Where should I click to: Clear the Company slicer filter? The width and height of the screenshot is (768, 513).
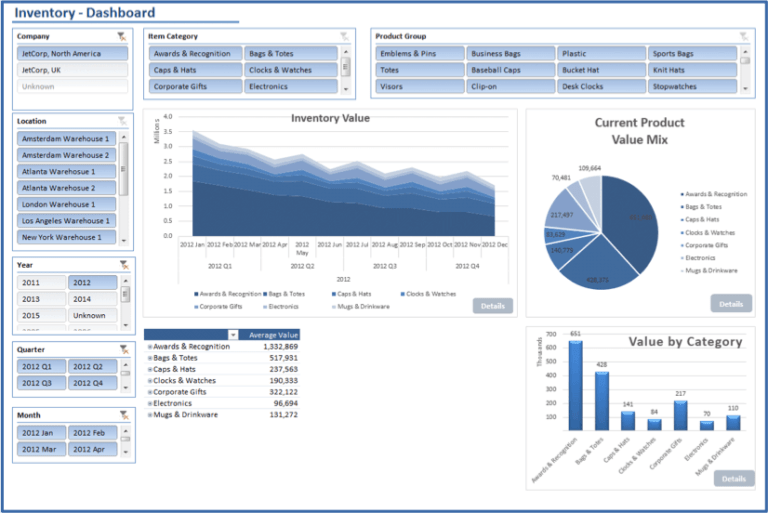click(x=121, y=36)
